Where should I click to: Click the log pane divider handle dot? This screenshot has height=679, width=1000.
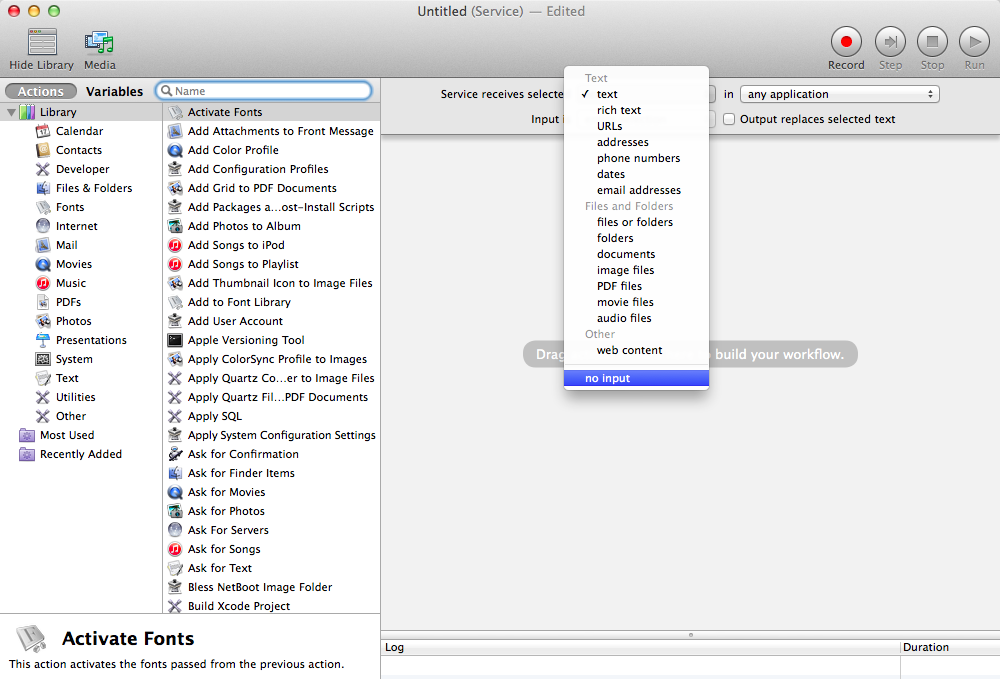(x=691, y=635)
